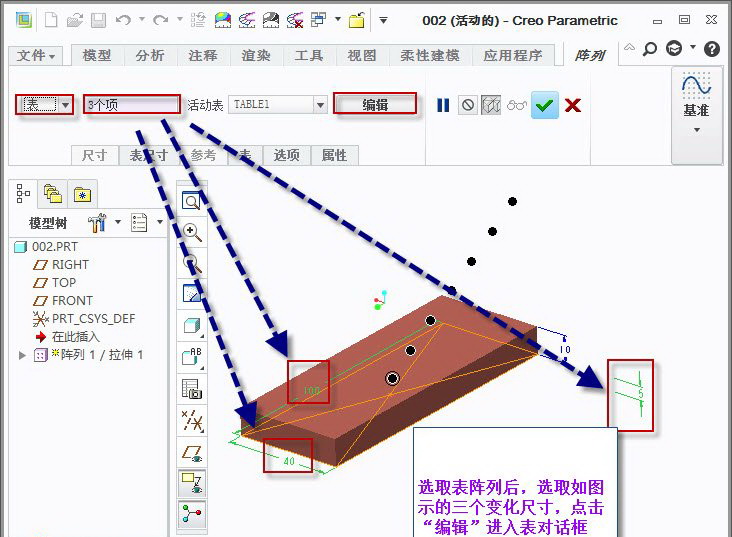Image resolution: width=732 pixels, height=537 pixels.
Task: Click the Windows switch icon
Action: click(x=319, y=20)
